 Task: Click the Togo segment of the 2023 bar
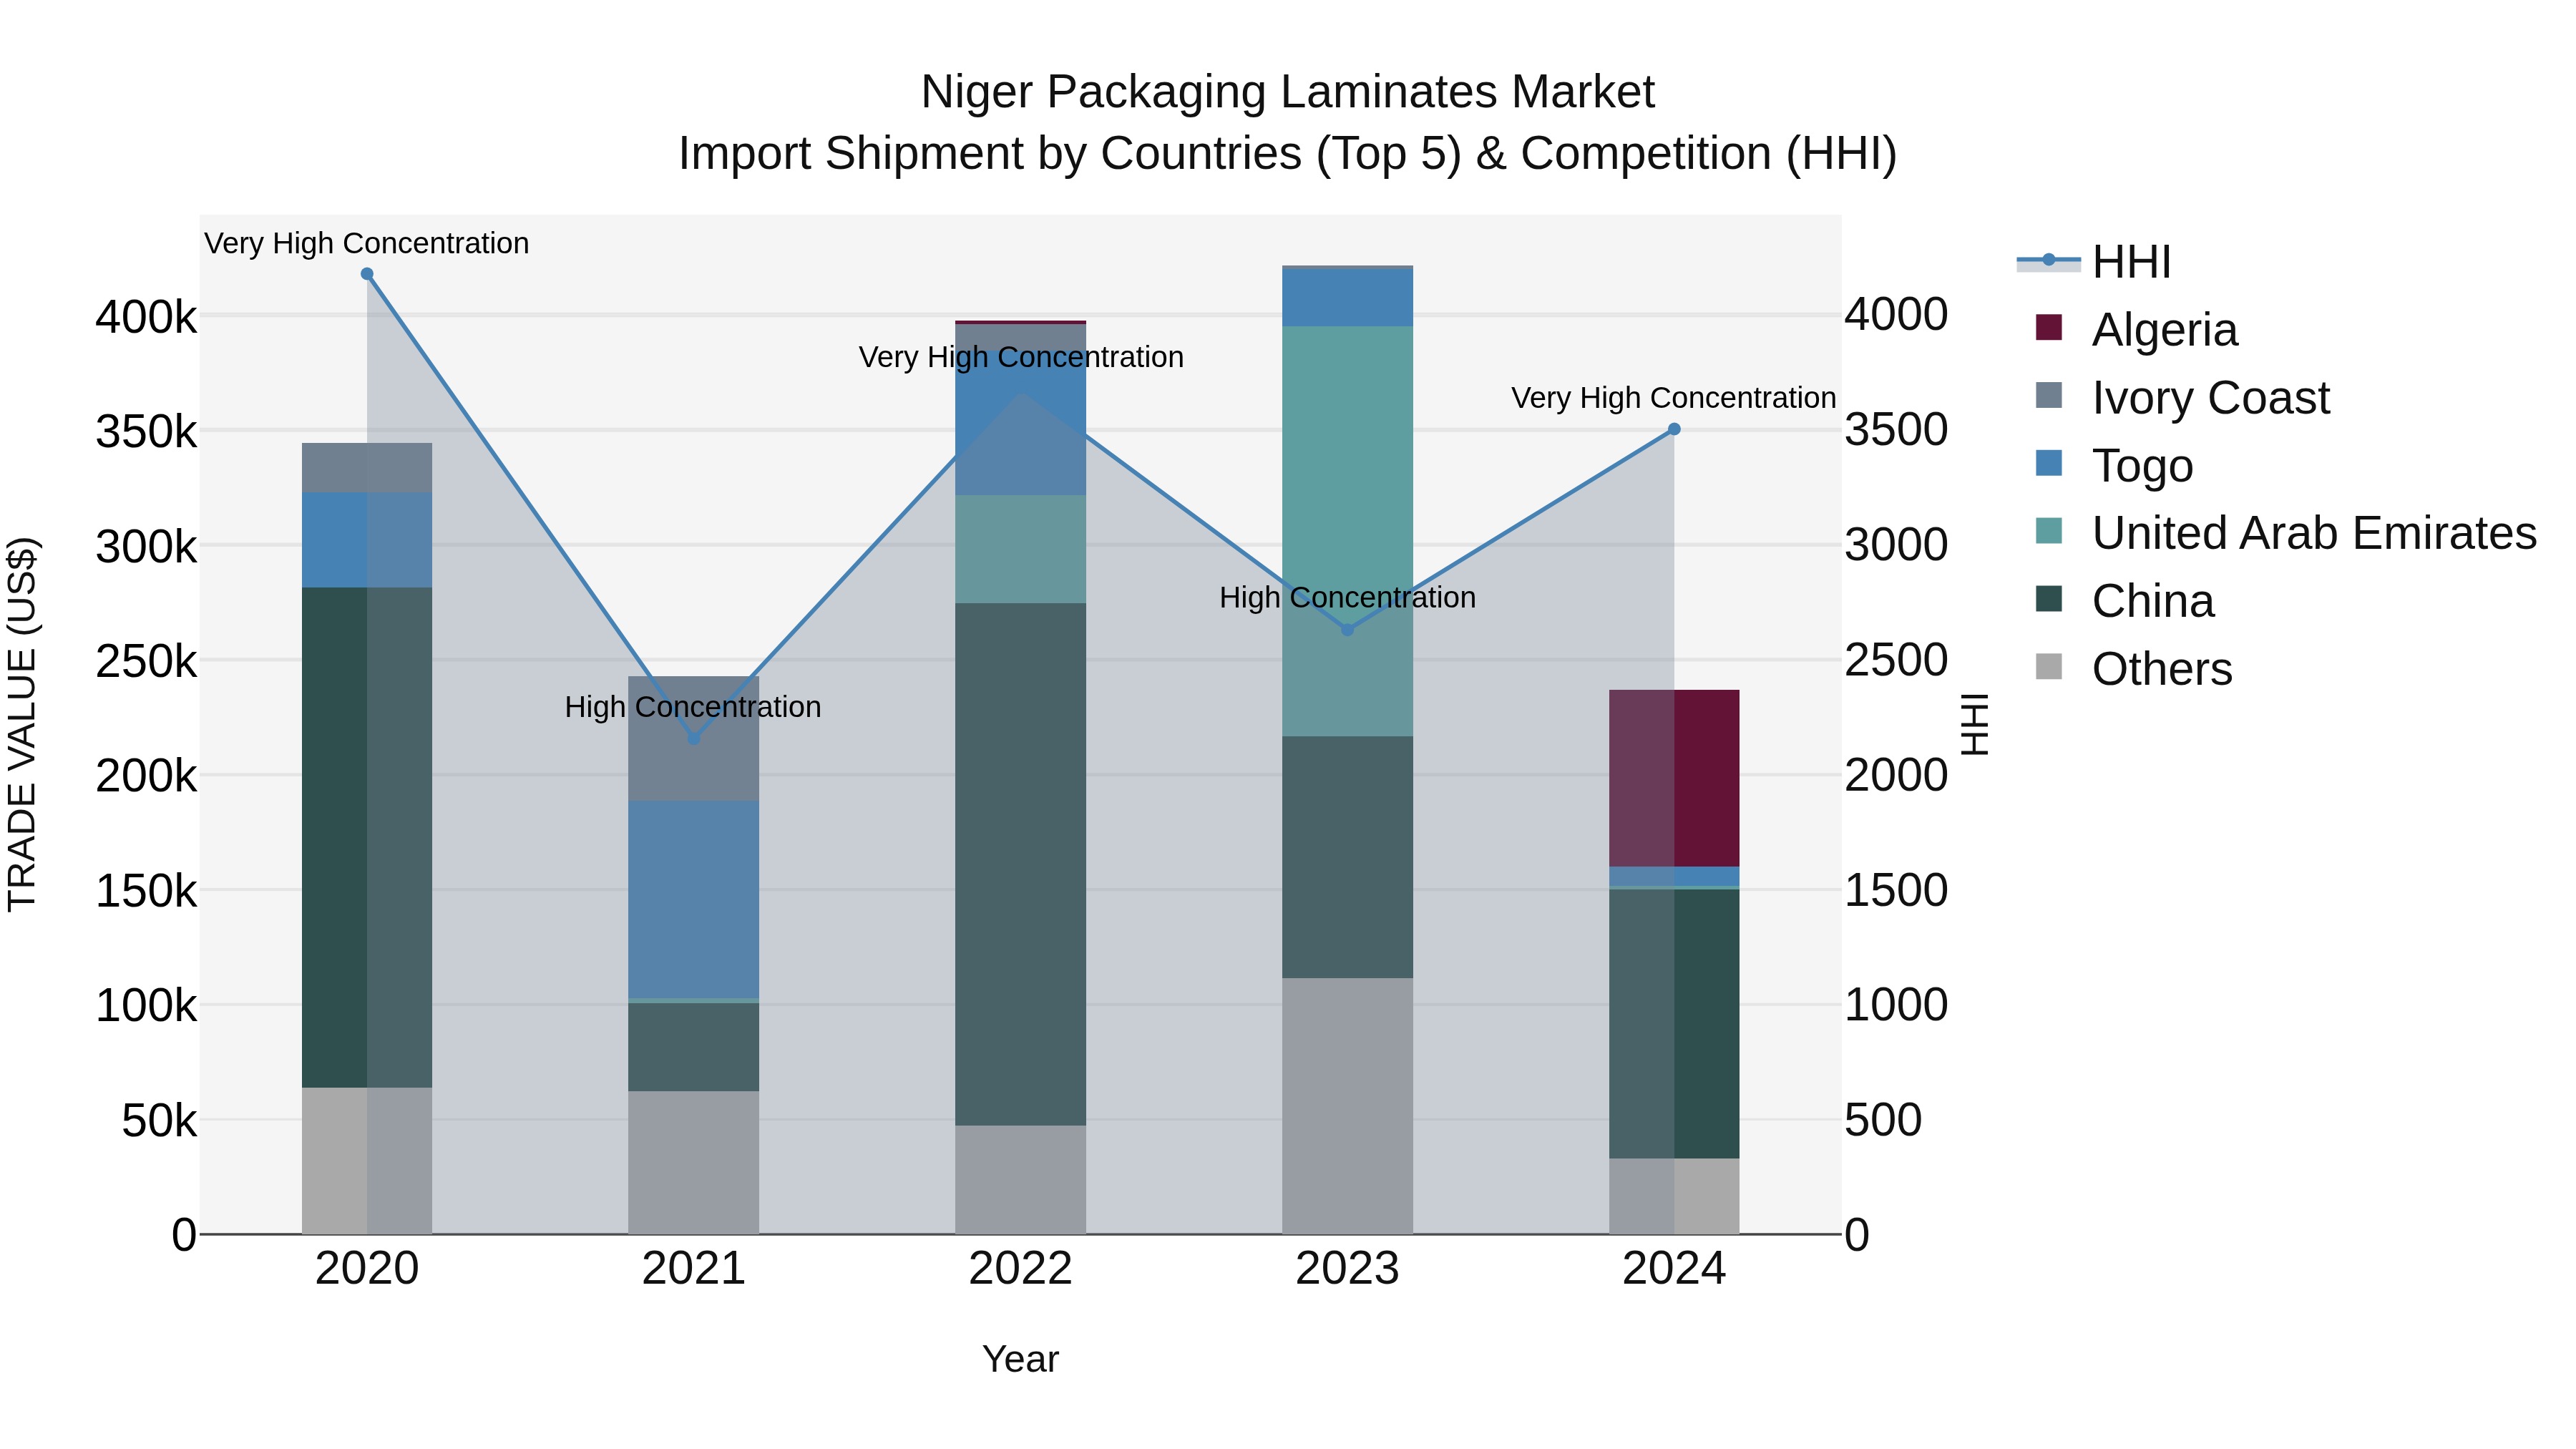(x=1347, y=297)
